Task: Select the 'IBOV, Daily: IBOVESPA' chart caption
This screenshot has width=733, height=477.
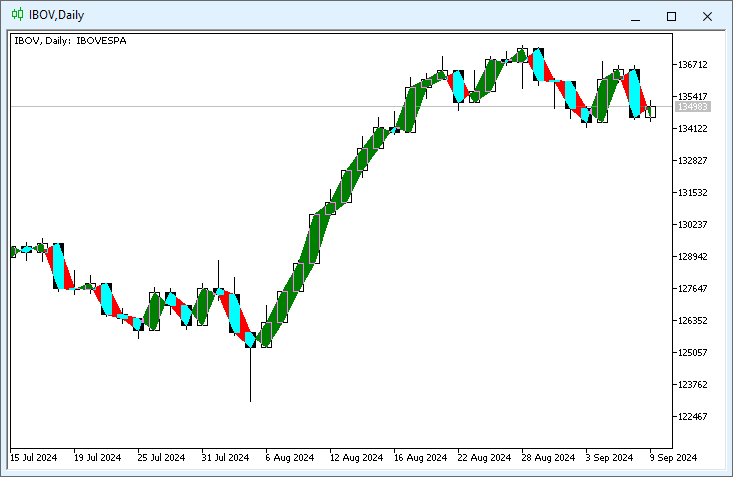Action: [x=70, y=41]
